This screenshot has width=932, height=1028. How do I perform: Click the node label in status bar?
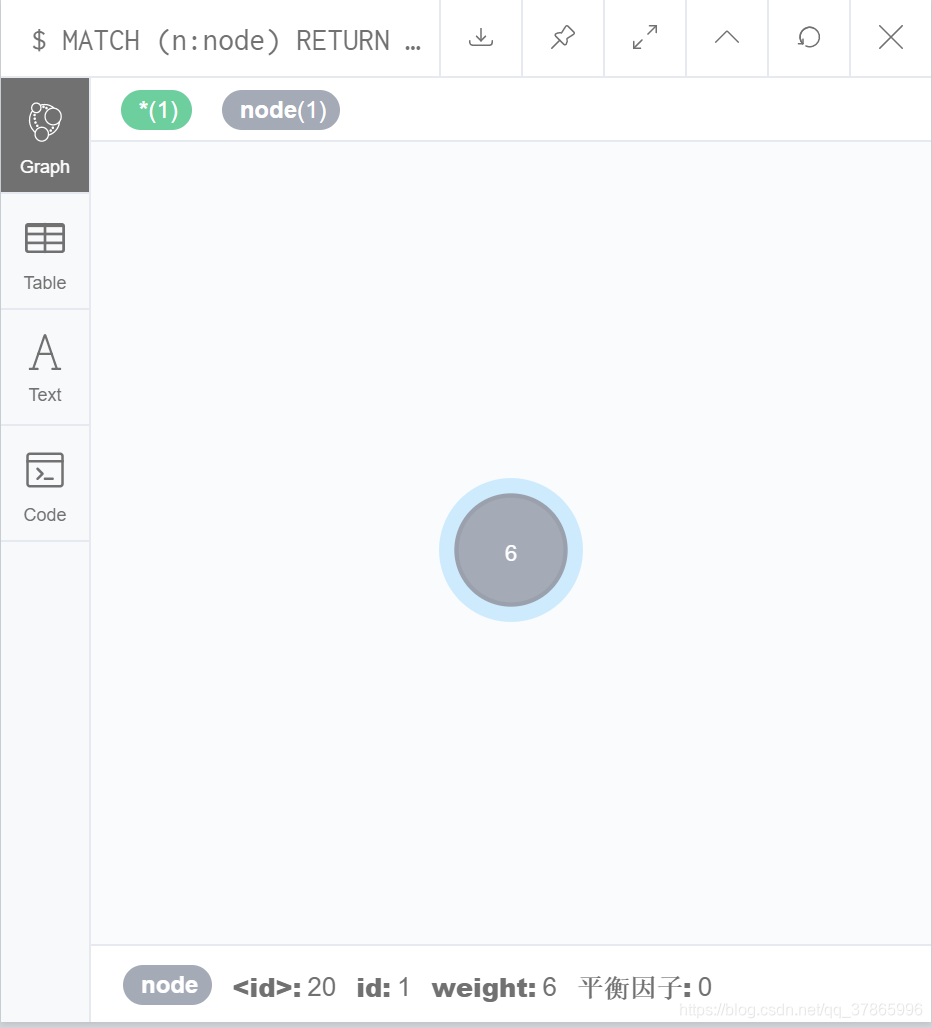pos(168,985)
